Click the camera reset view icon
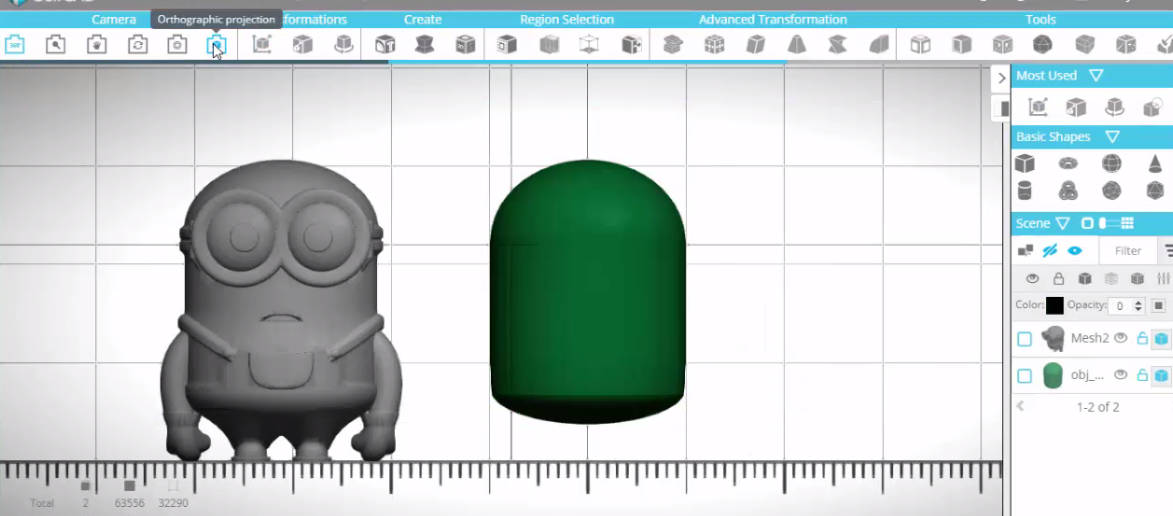 pyautogui.click(x=177, y=45)
